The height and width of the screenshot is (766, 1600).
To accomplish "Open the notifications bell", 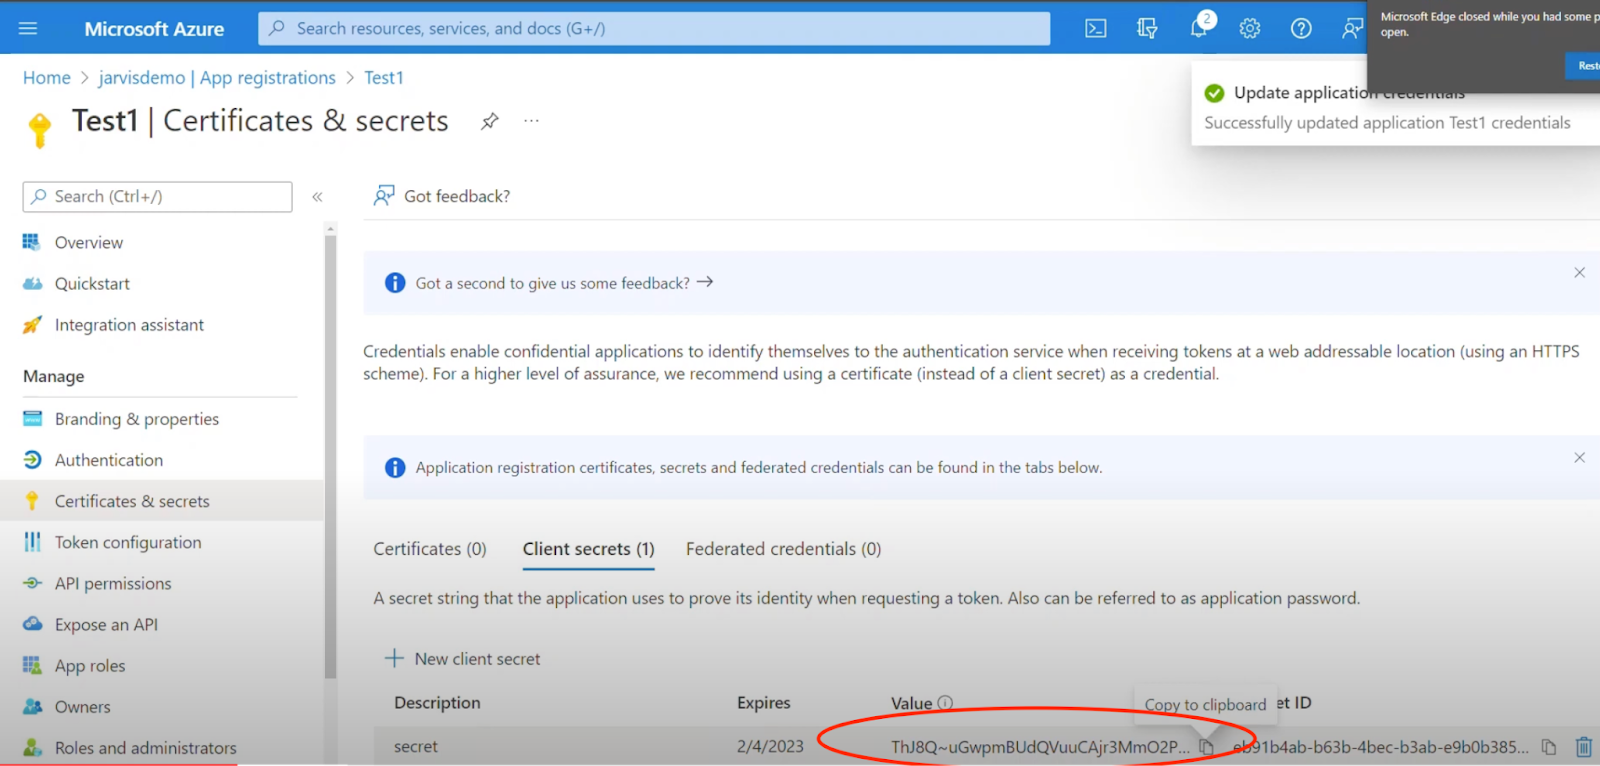I will (1199, 29).
